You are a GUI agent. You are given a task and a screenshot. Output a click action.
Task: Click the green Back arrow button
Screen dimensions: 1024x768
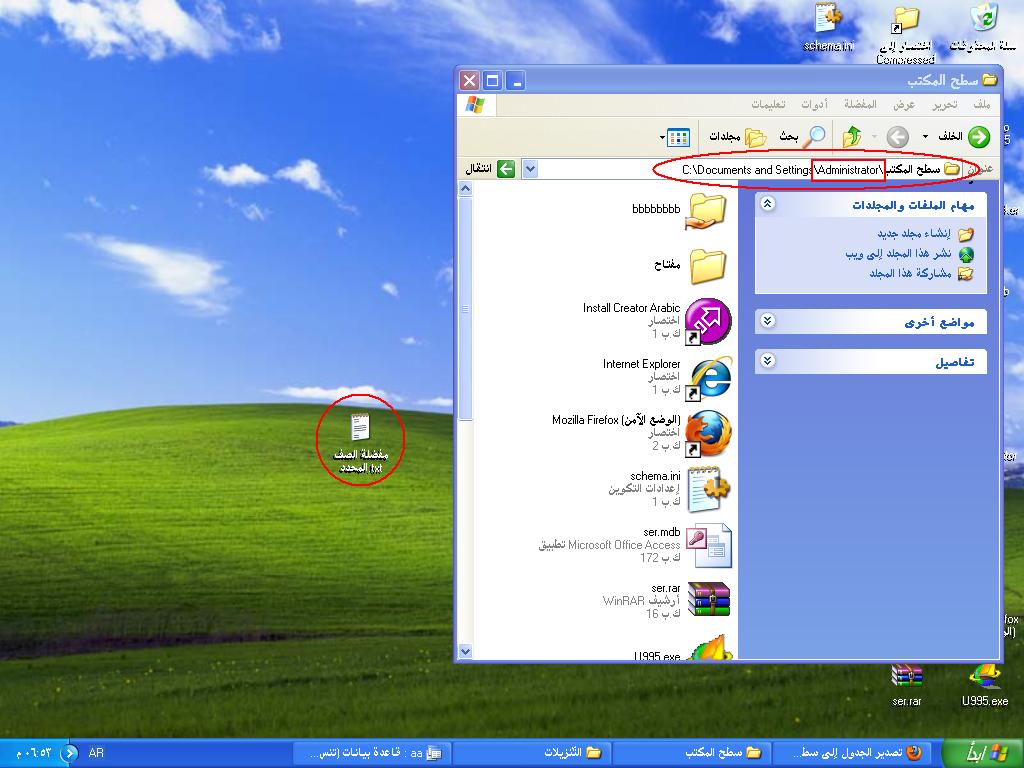[978, 136]
